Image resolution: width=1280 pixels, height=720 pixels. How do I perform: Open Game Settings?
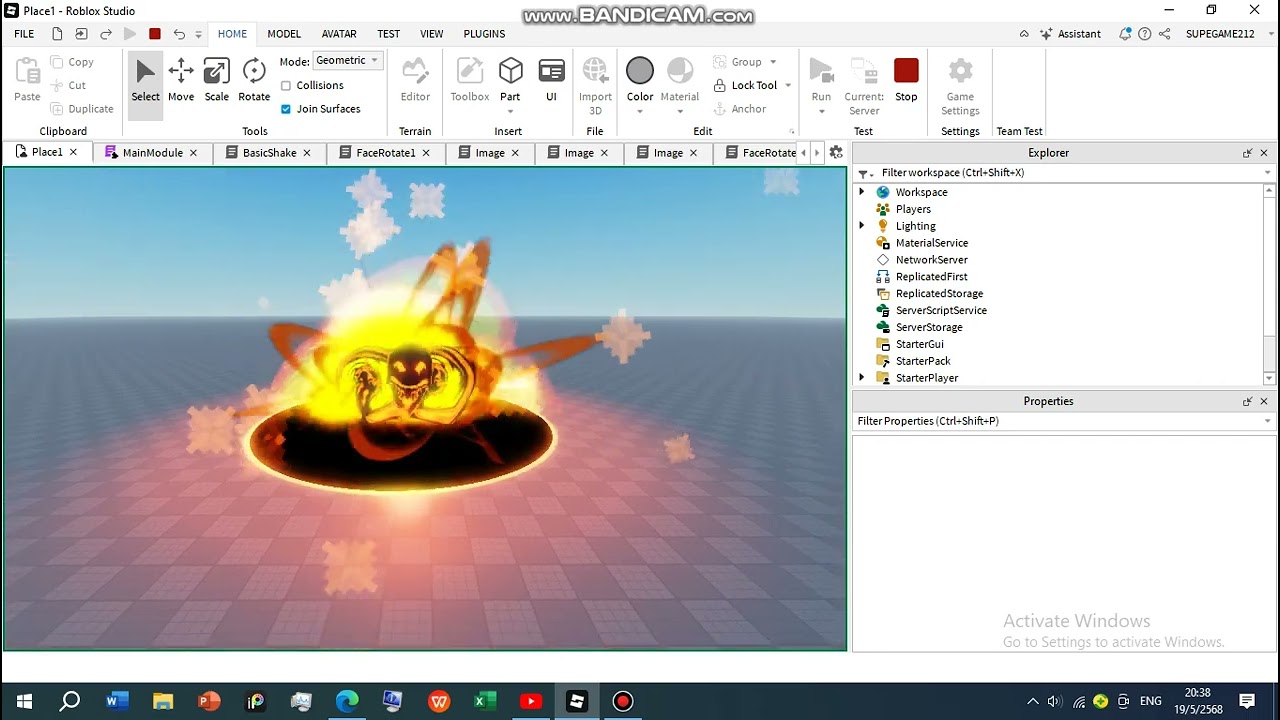click(960, 86)
